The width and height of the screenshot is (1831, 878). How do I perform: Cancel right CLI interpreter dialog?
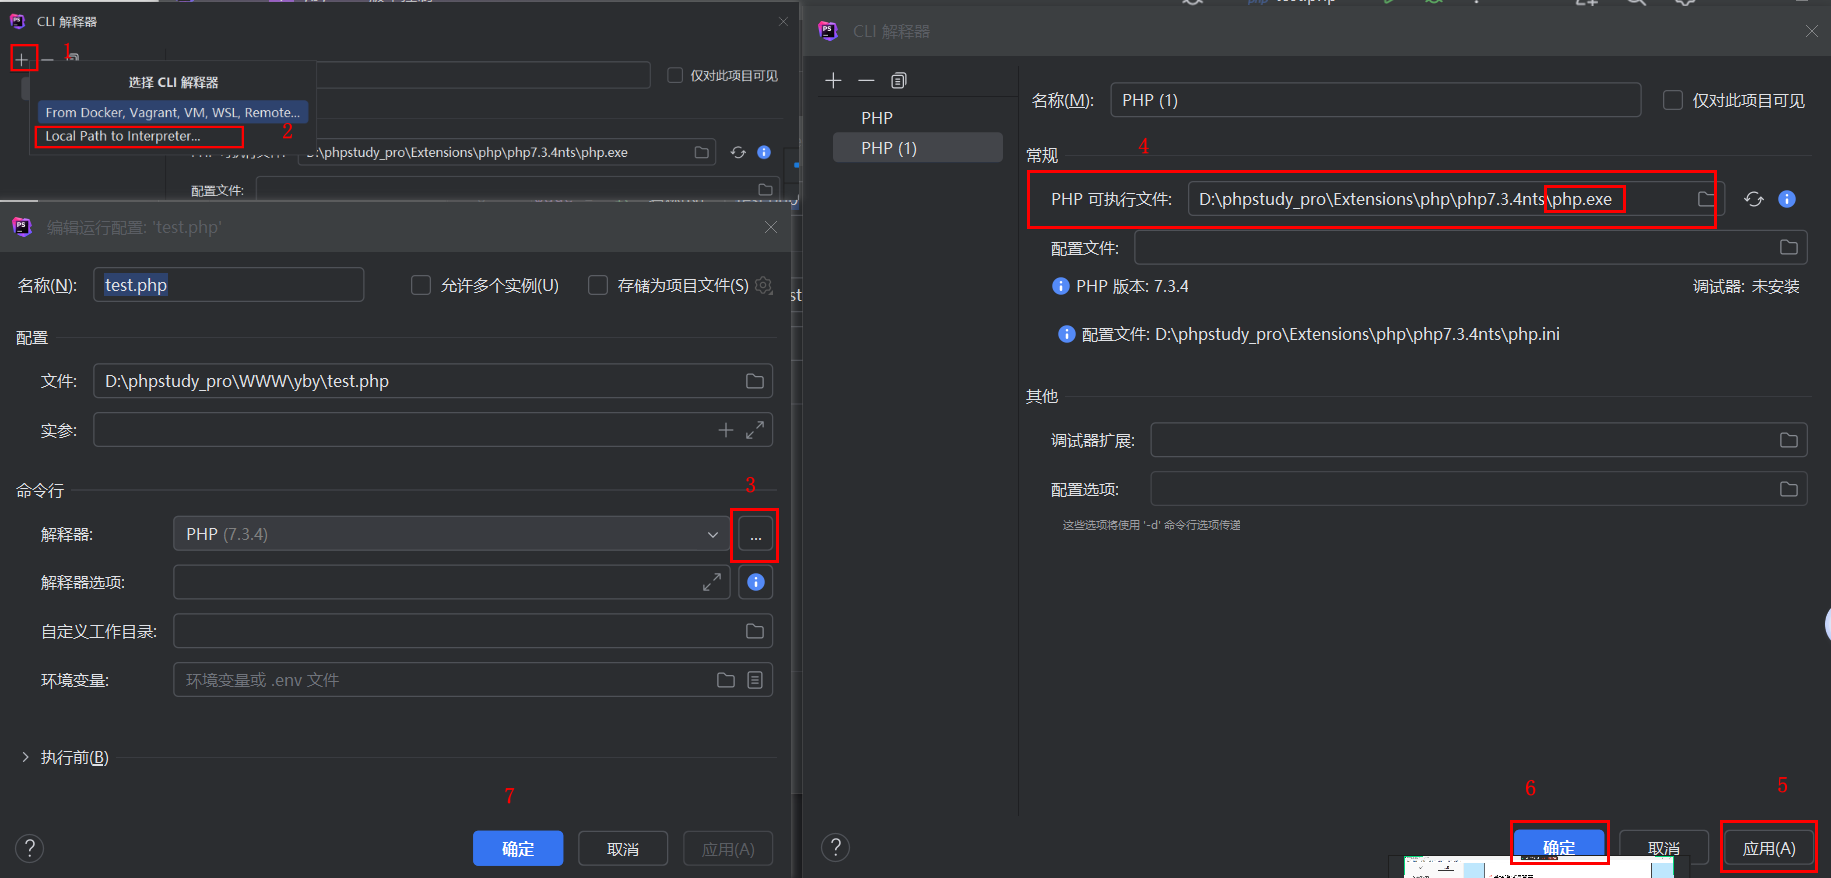click(x=1664, y=847)
